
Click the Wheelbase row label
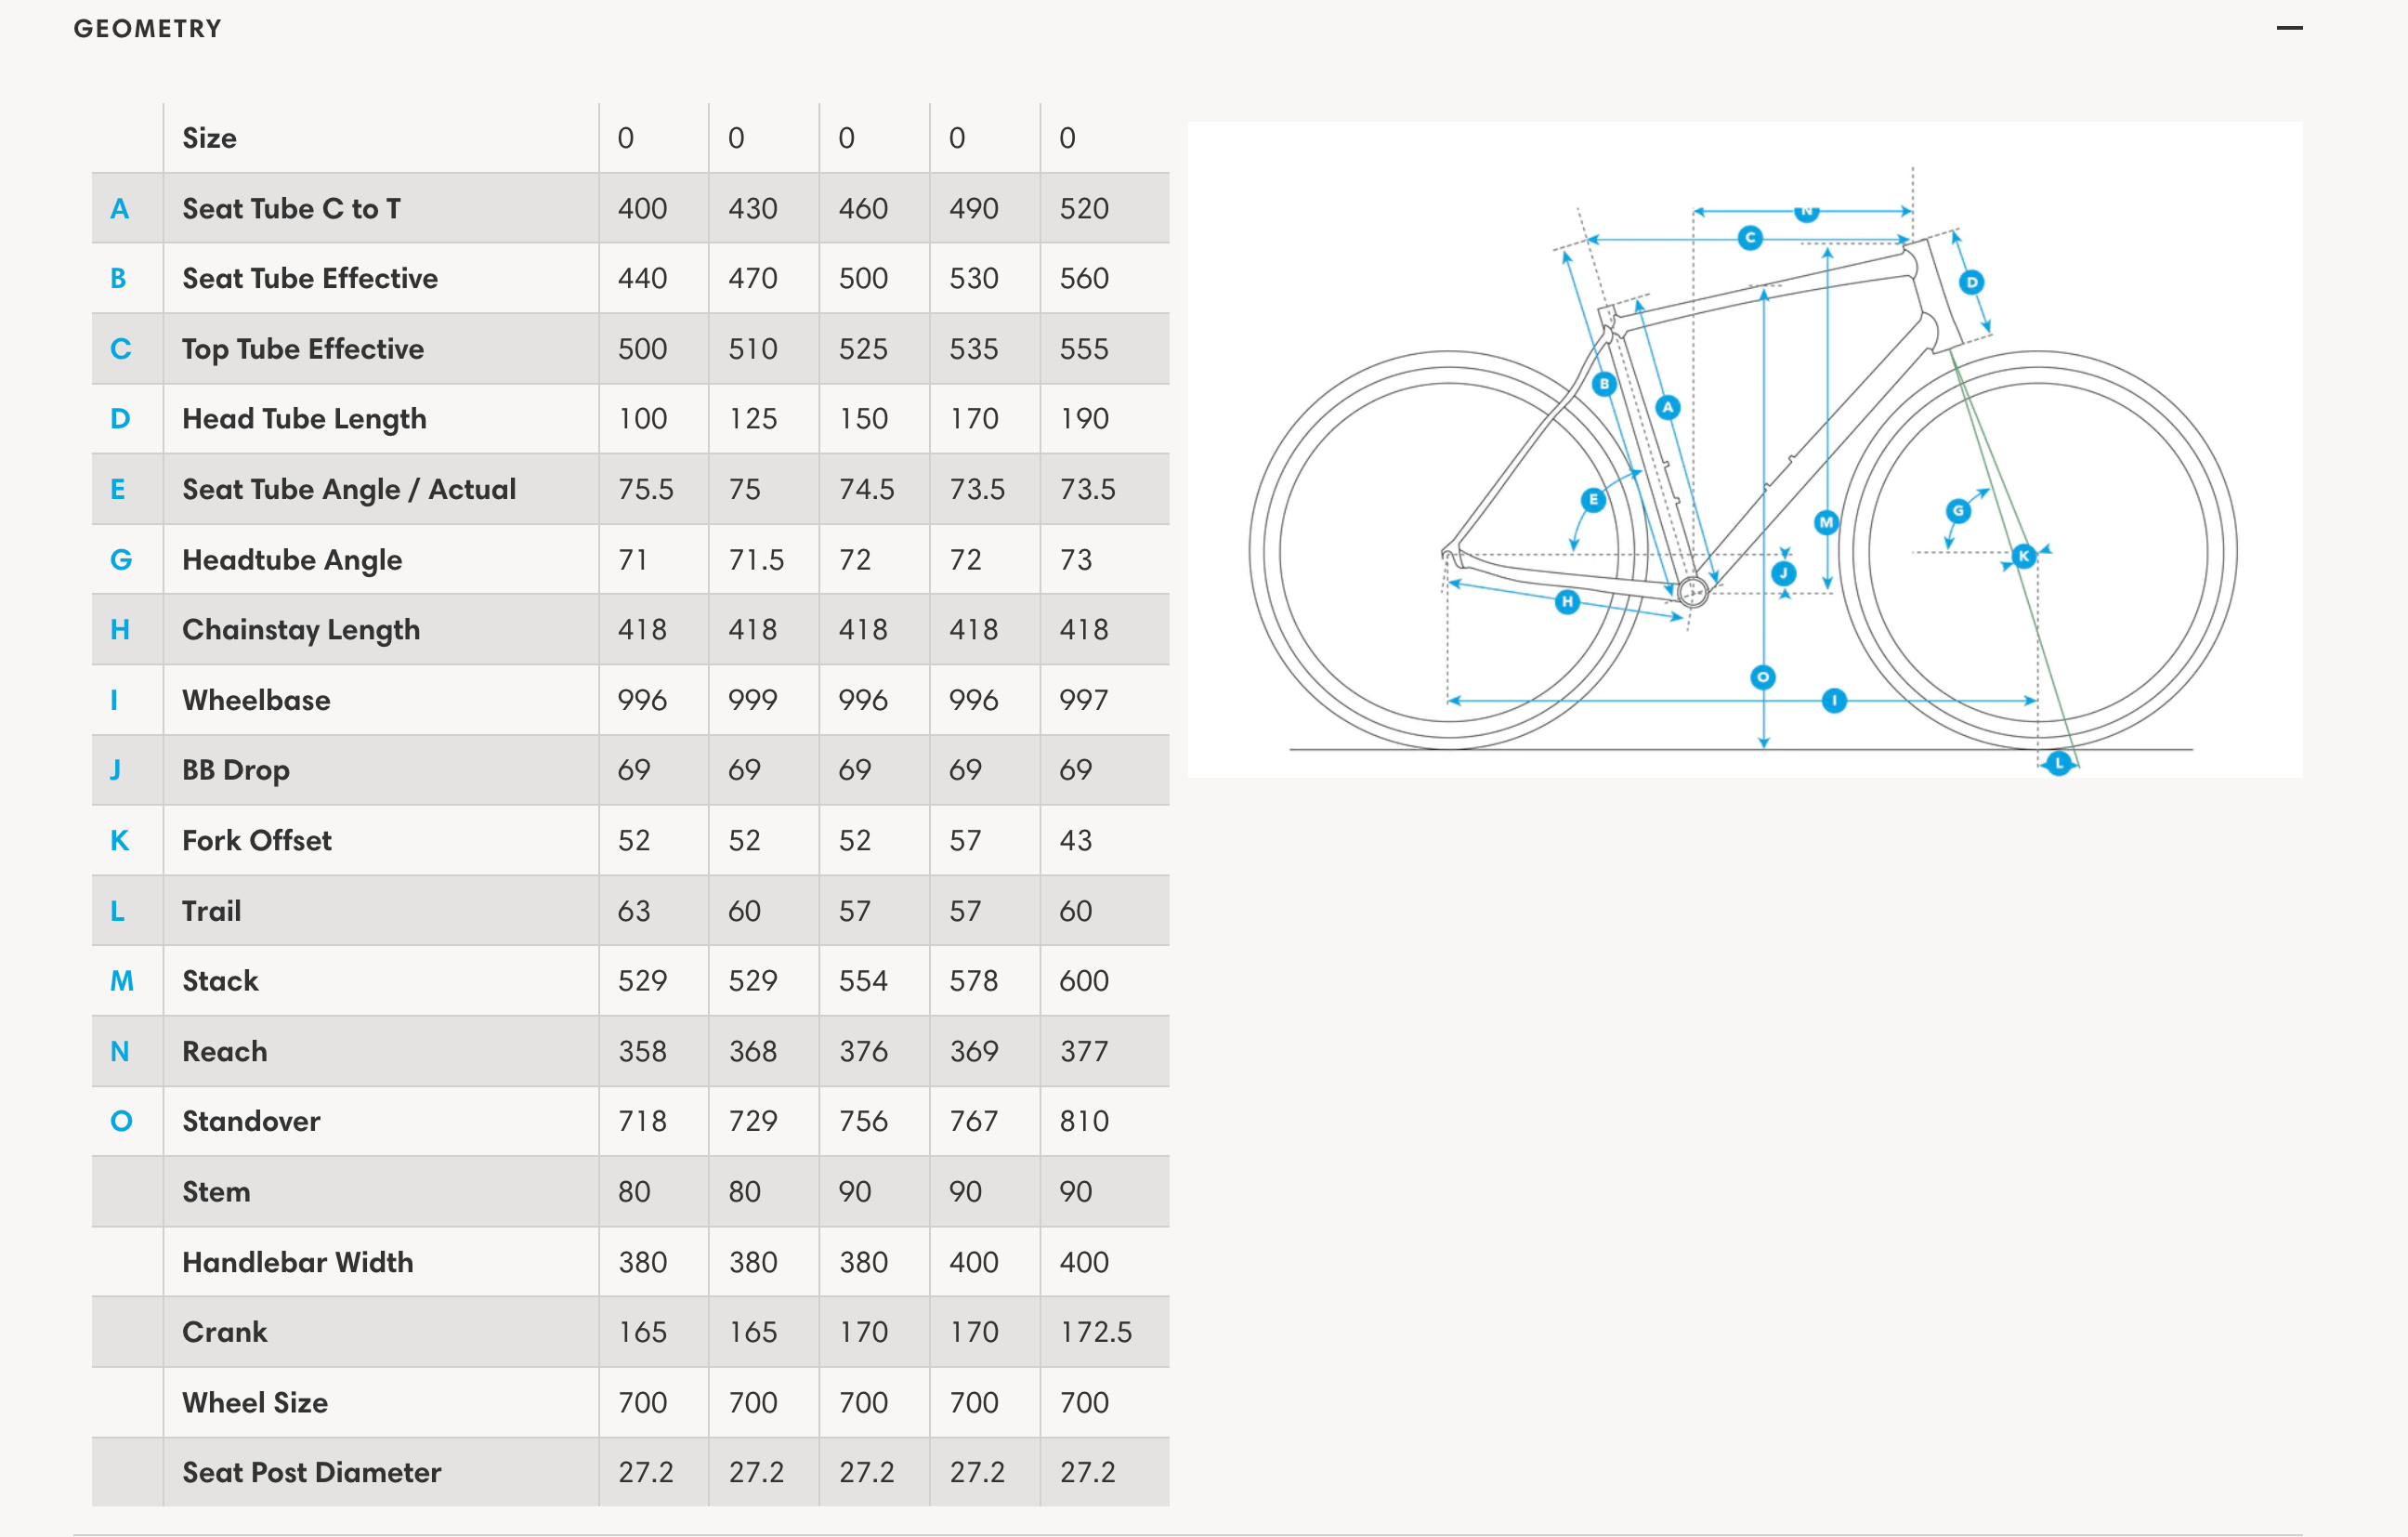[x=256, y=700]
